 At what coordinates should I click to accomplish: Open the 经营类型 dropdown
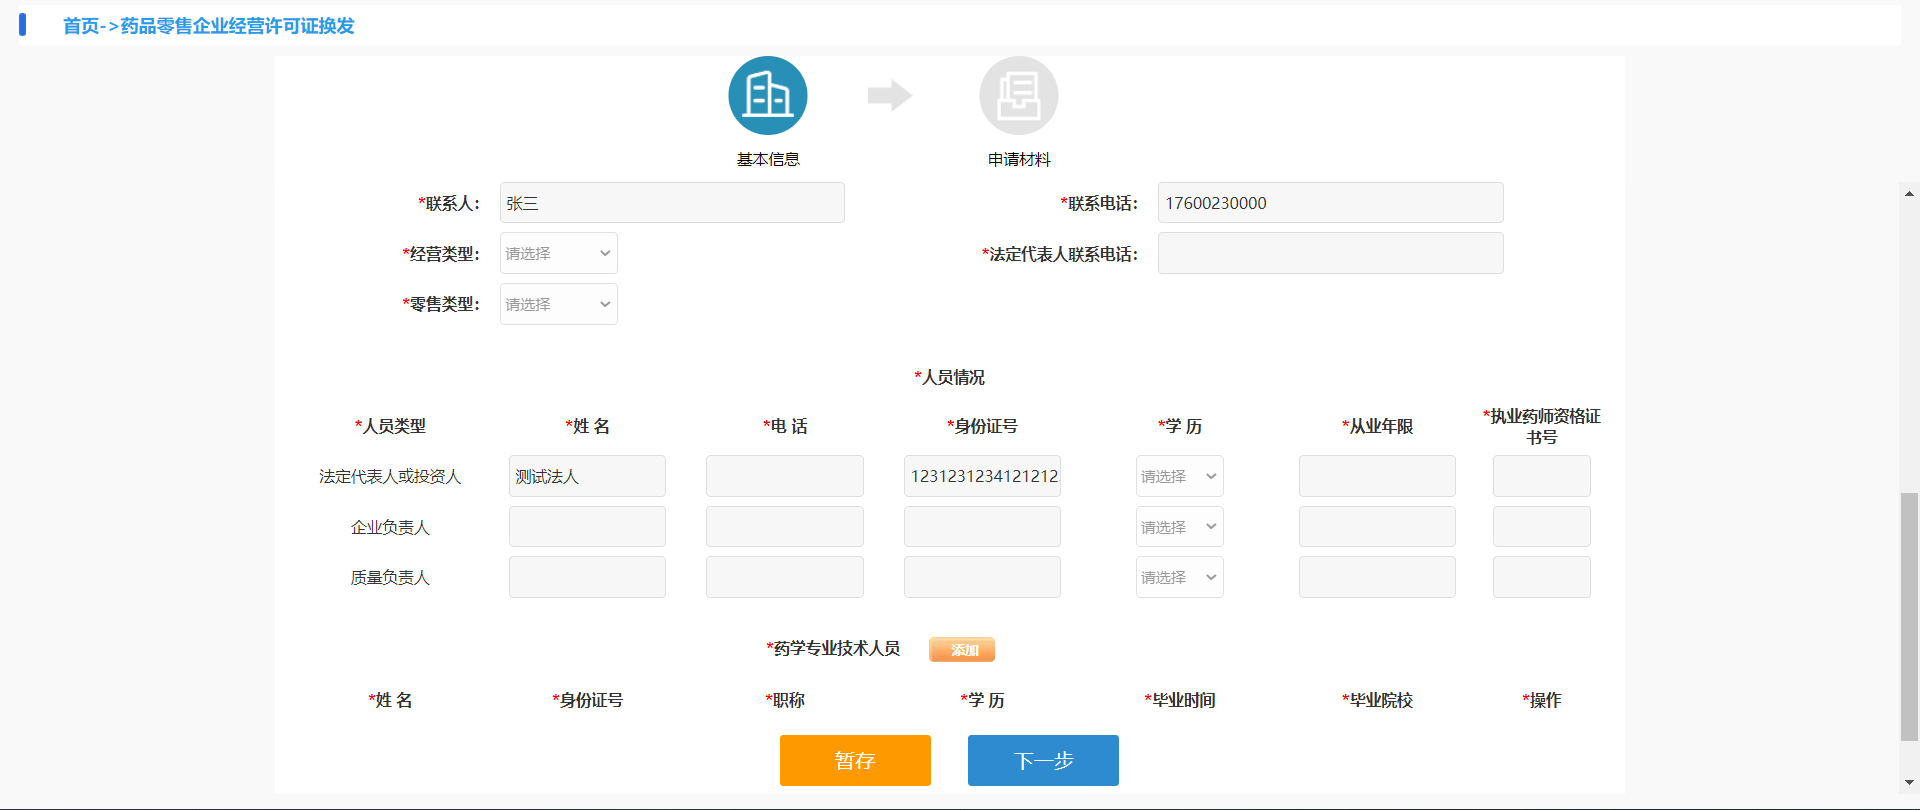558,254
